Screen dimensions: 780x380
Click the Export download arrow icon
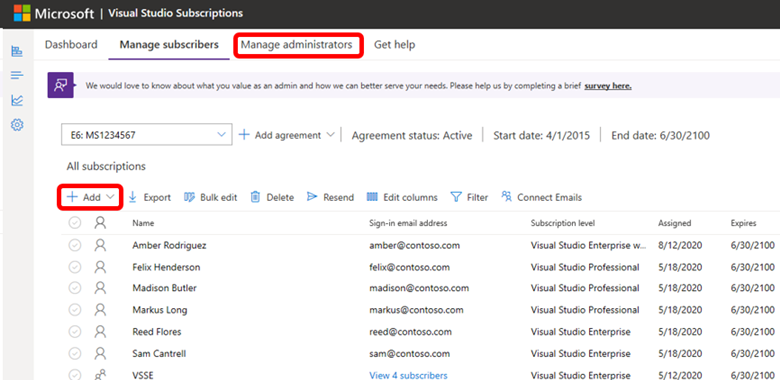133,197
